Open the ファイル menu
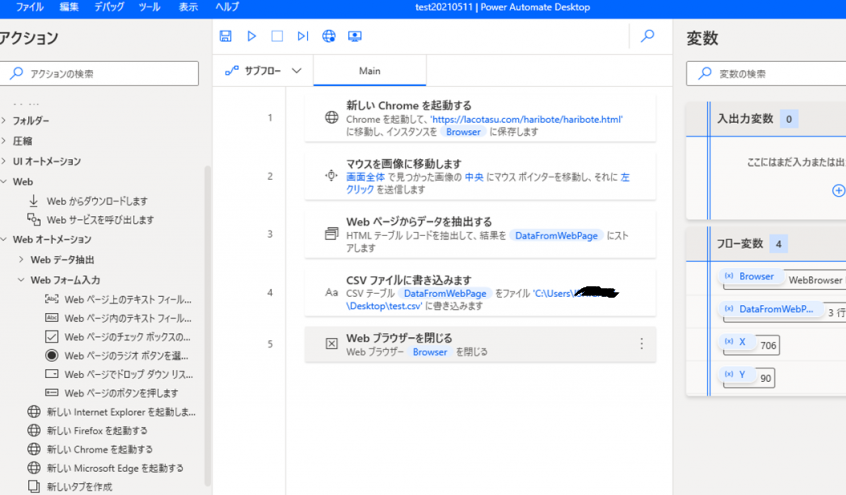The width and height of the screenshot is (846, 495). [x=29, y=7]
